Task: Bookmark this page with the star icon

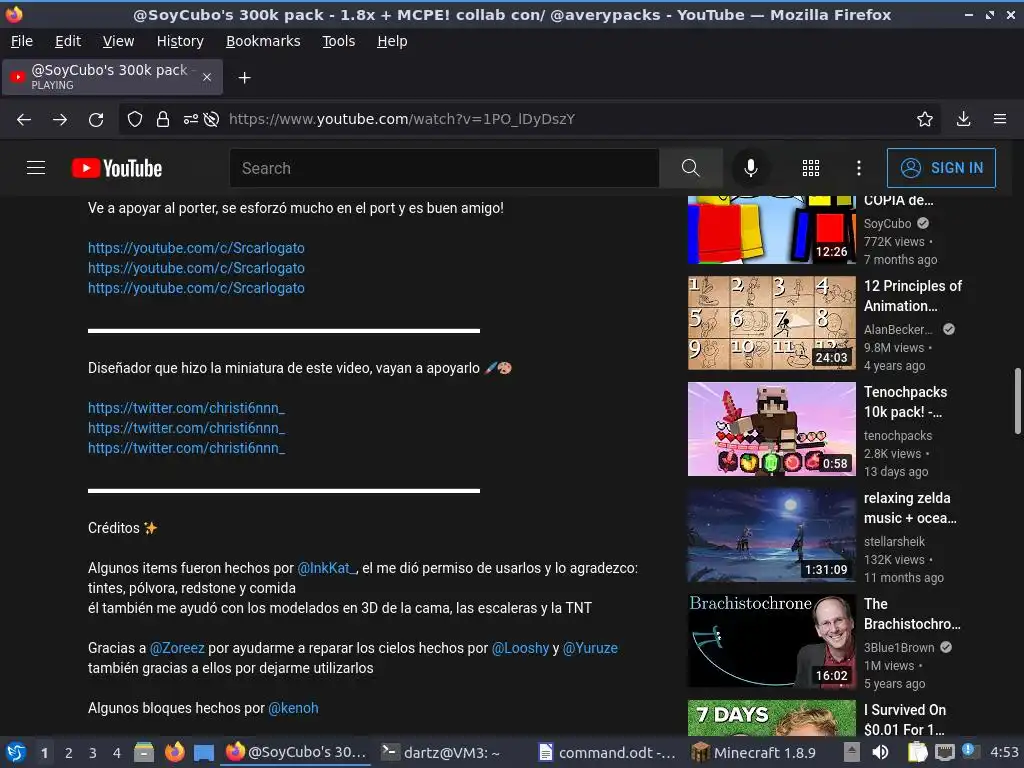Action: pyautogui.click(x=925, y=119)
